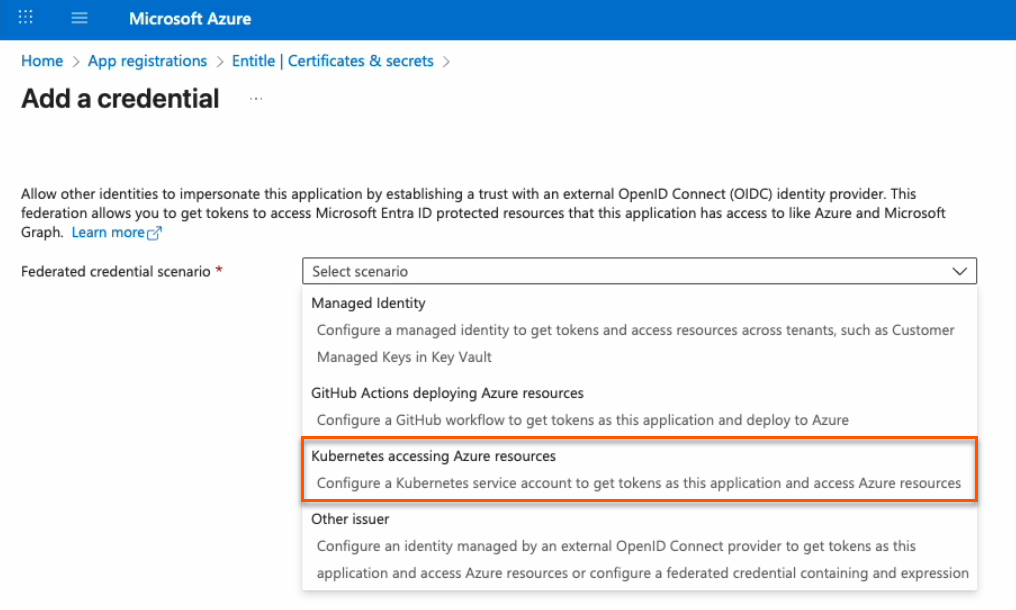
Task: Open the ellipsis menu beside Add a credential
Action: tap(256, 99)
